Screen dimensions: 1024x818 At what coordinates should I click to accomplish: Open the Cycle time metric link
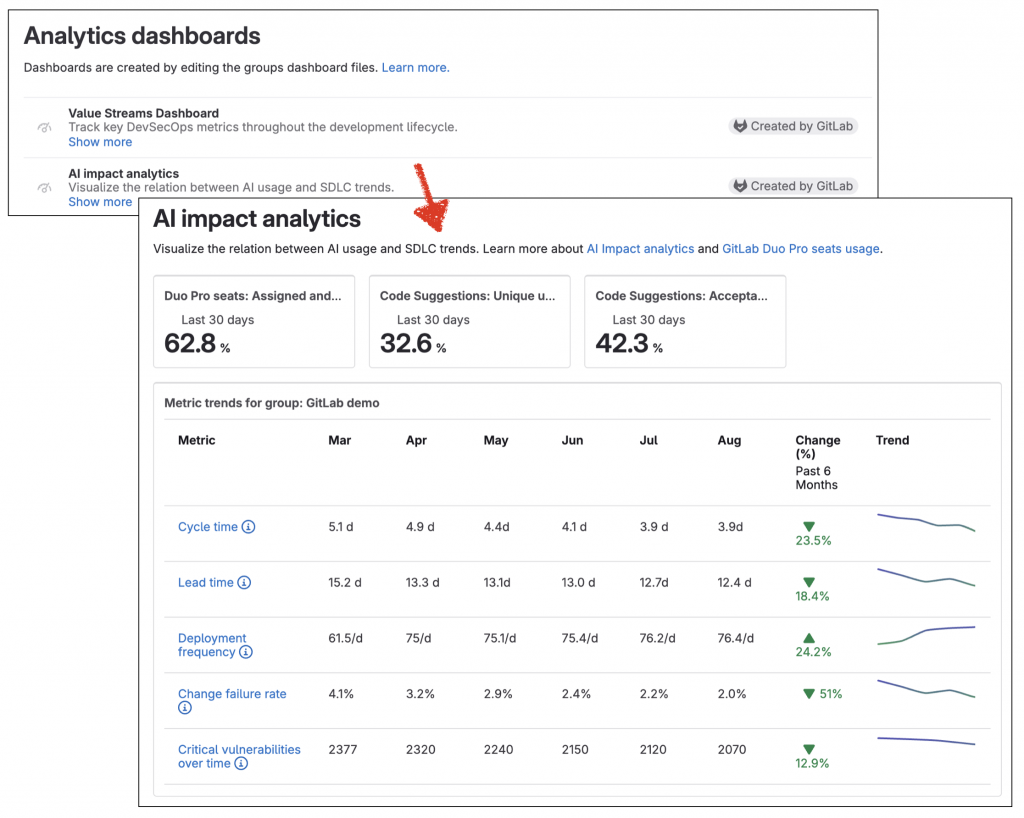(x=208, y=527)
